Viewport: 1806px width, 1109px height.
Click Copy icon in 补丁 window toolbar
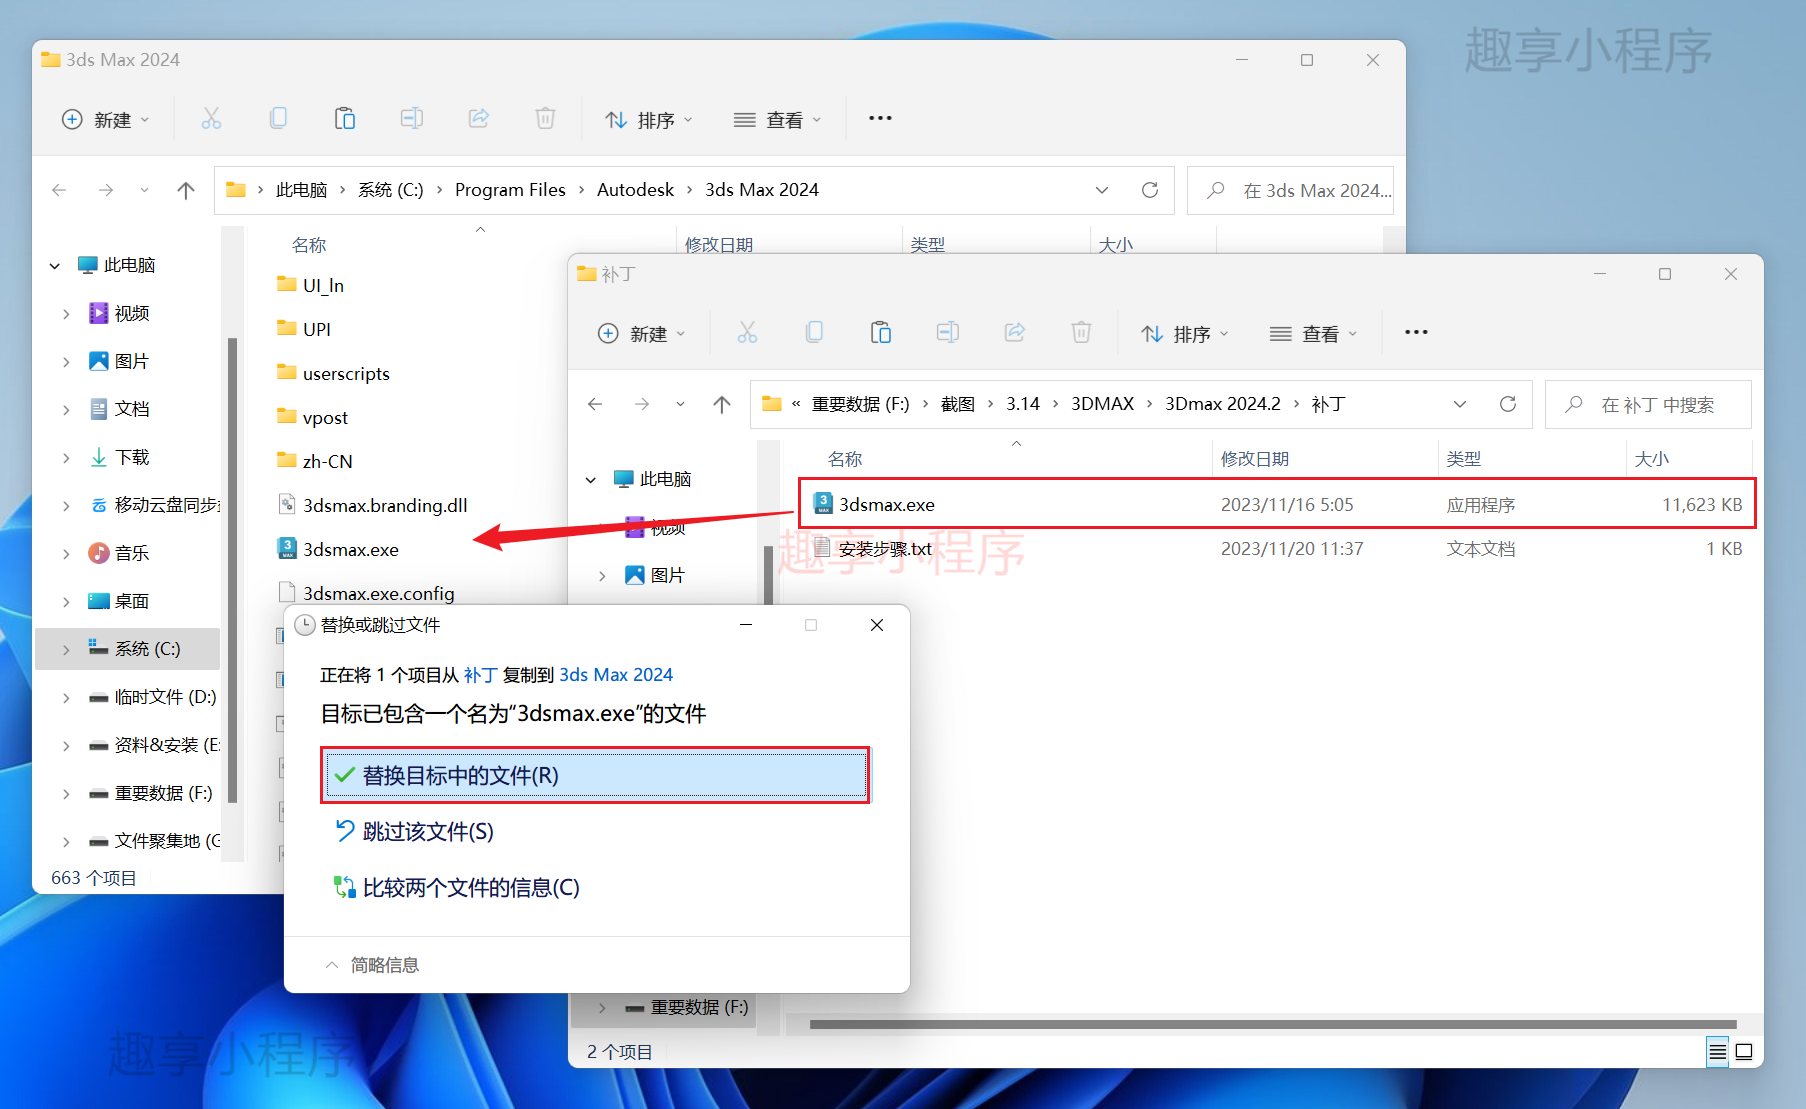(814, 333)
